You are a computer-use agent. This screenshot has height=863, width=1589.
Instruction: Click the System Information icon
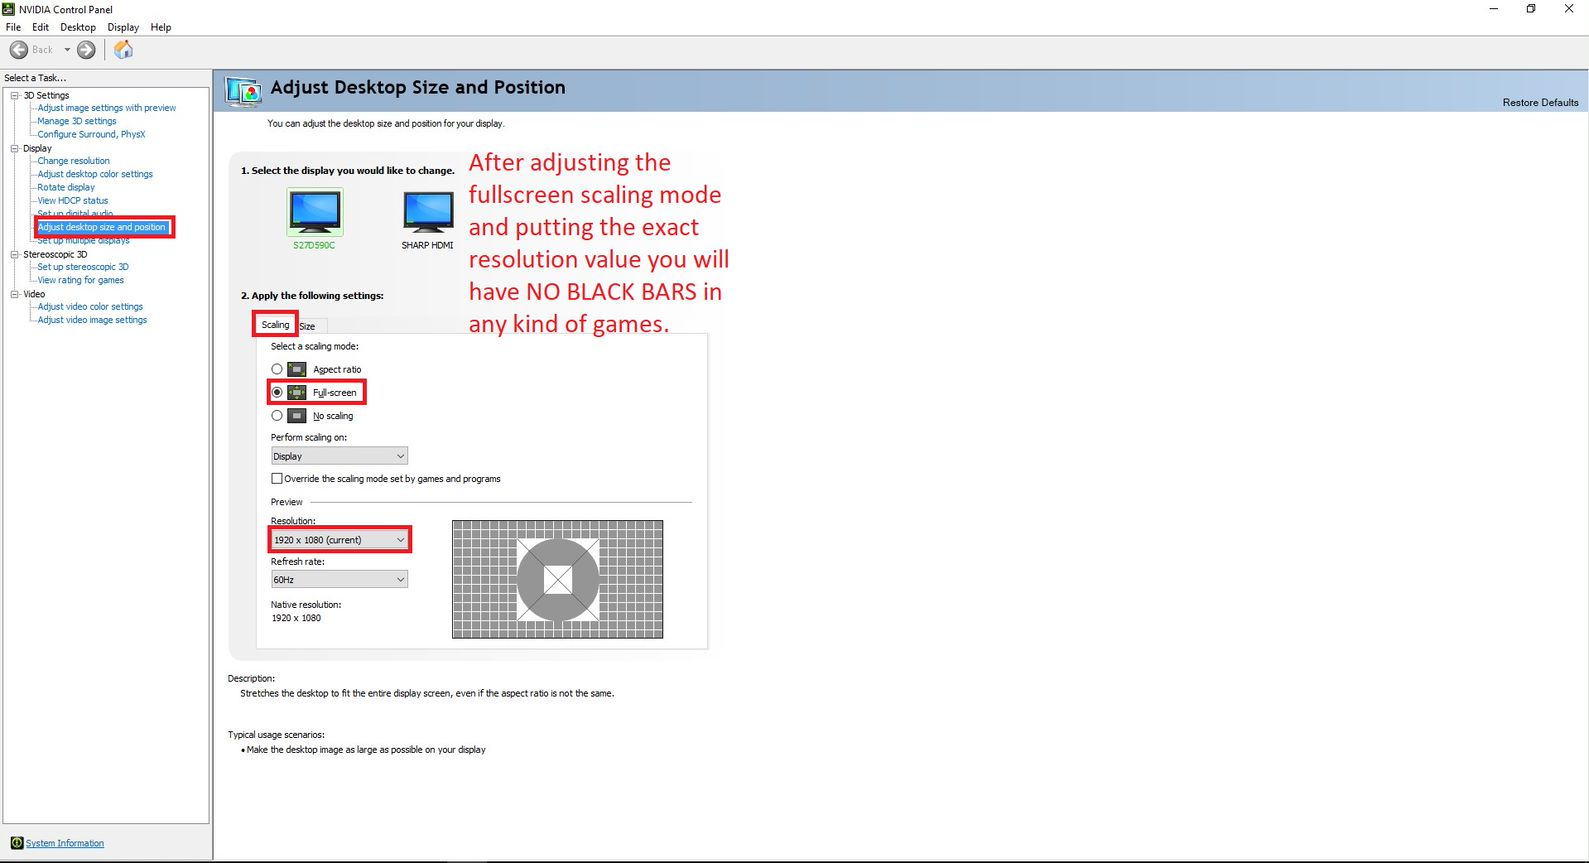[x=17, y=843]
